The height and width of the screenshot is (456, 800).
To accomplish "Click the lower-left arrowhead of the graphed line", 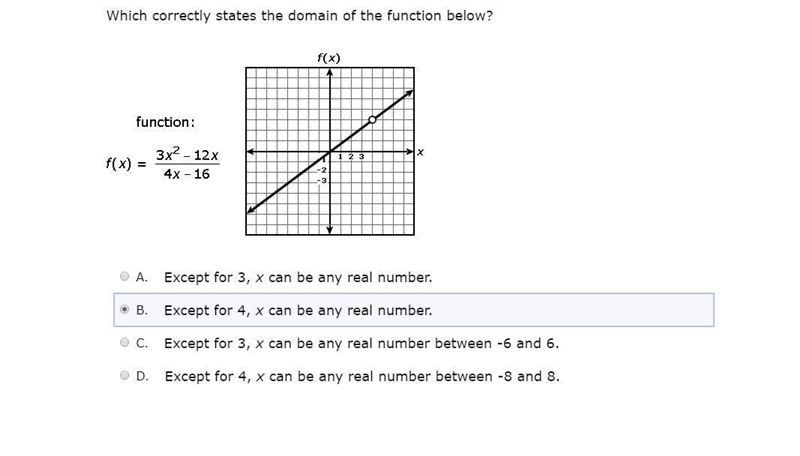I will [250, 210].
